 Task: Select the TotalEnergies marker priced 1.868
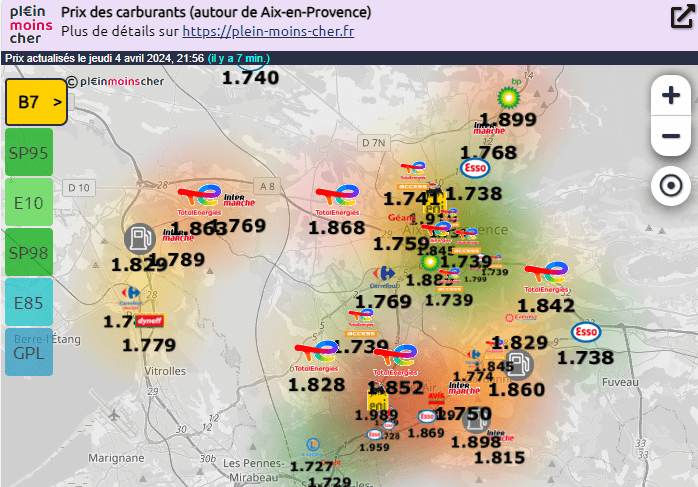point(336,199)
